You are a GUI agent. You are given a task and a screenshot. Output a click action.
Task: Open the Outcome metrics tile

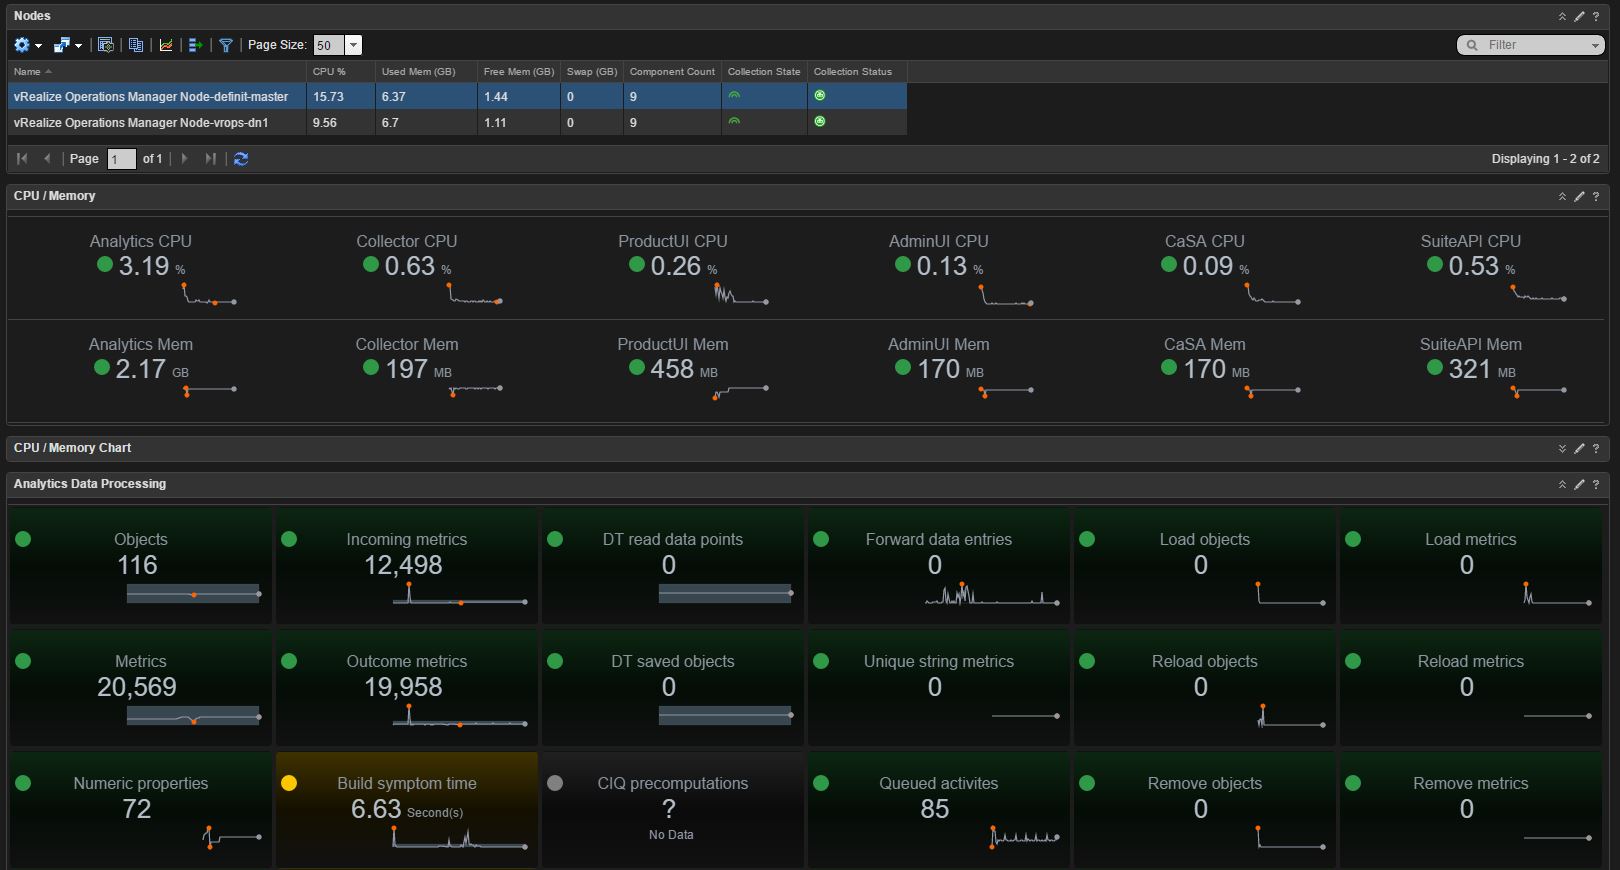(x=407, y=688)
